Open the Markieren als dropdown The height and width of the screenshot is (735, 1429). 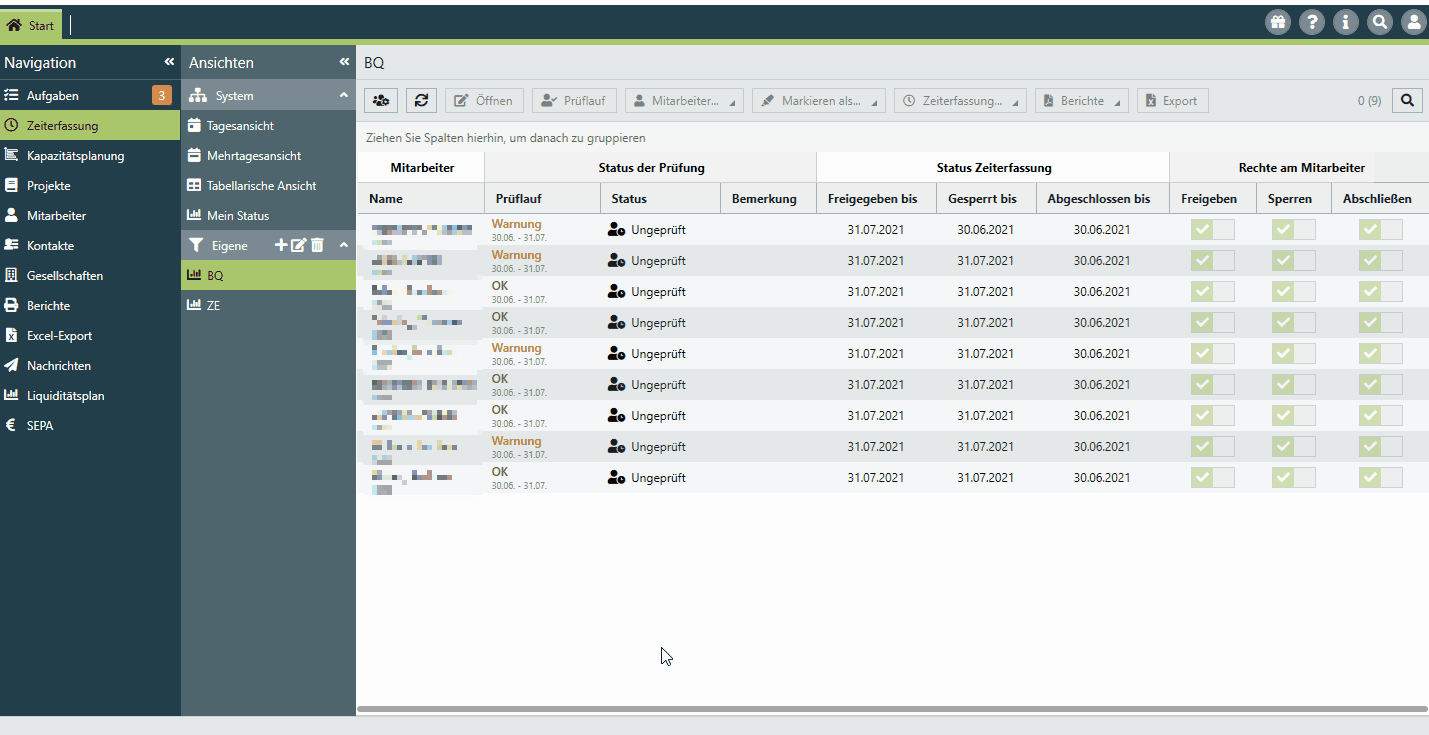(x=819, y=100)
